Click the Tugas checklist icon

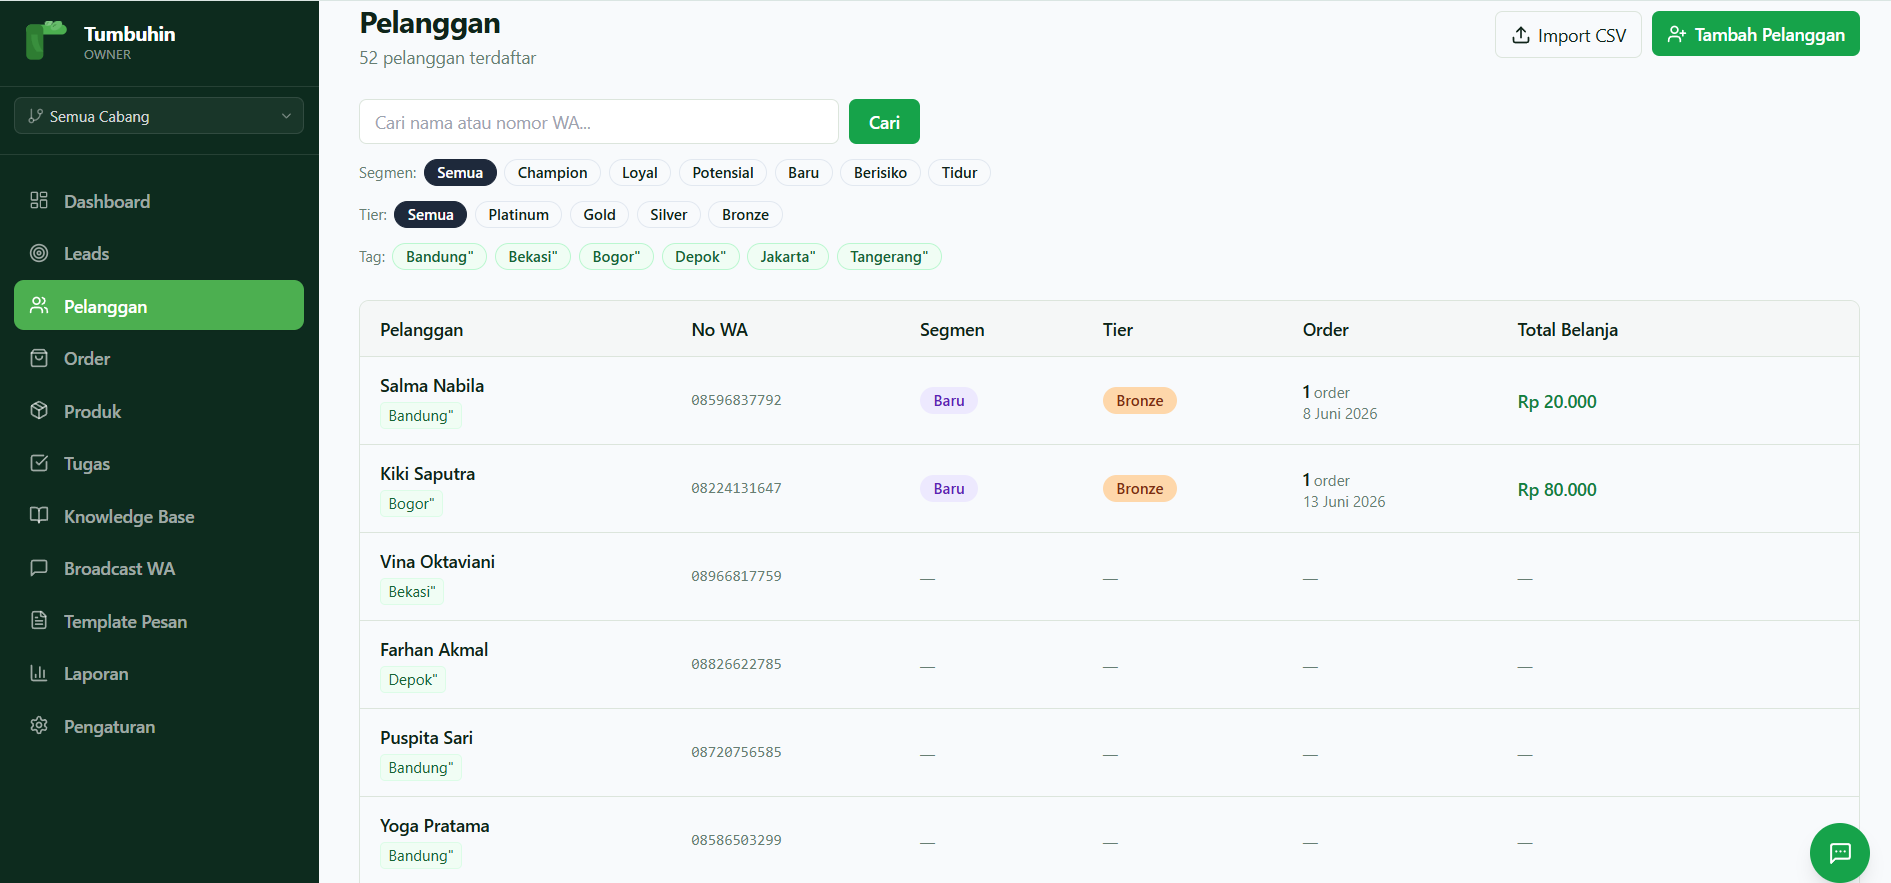(x=39, y=463)
